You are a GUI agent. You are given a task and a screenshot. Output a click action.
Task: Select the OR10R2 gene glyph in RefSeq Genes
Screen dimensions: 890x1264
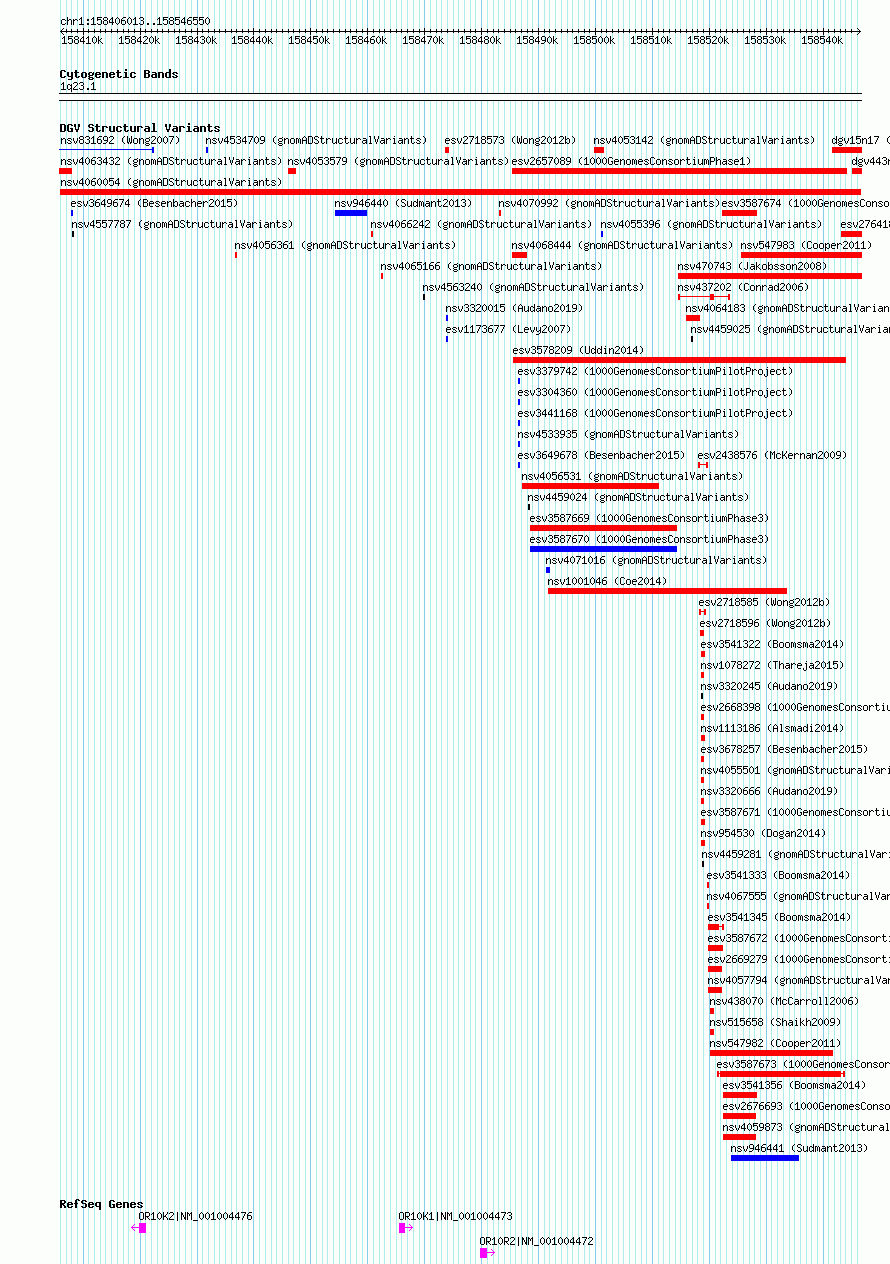pos(488,1252)
